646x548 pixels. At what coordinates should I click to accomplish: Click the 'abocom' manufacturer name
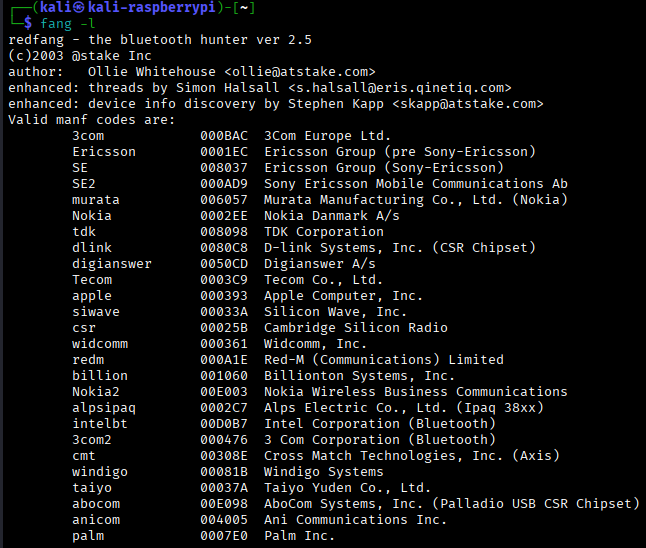[x=96, y=504]
